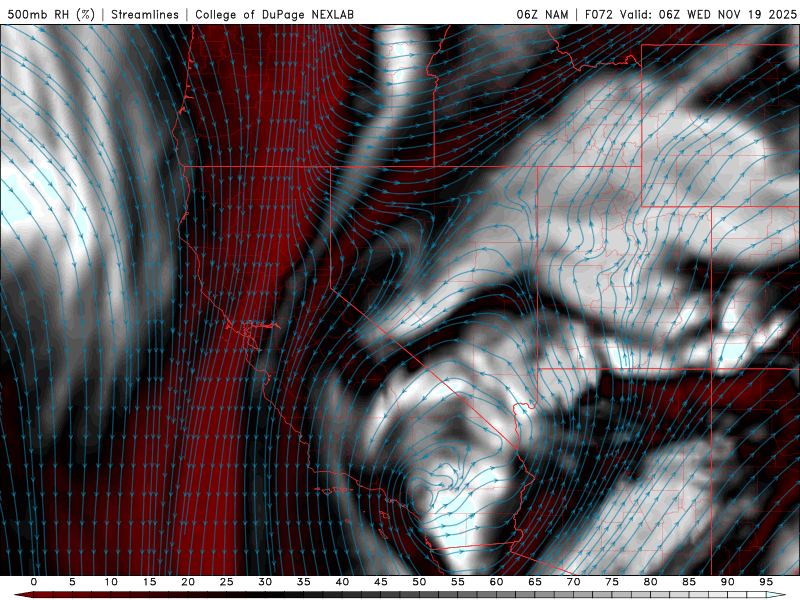Click the '95' value on the color scale
The image size is (800, 600).
coord(766,582)
